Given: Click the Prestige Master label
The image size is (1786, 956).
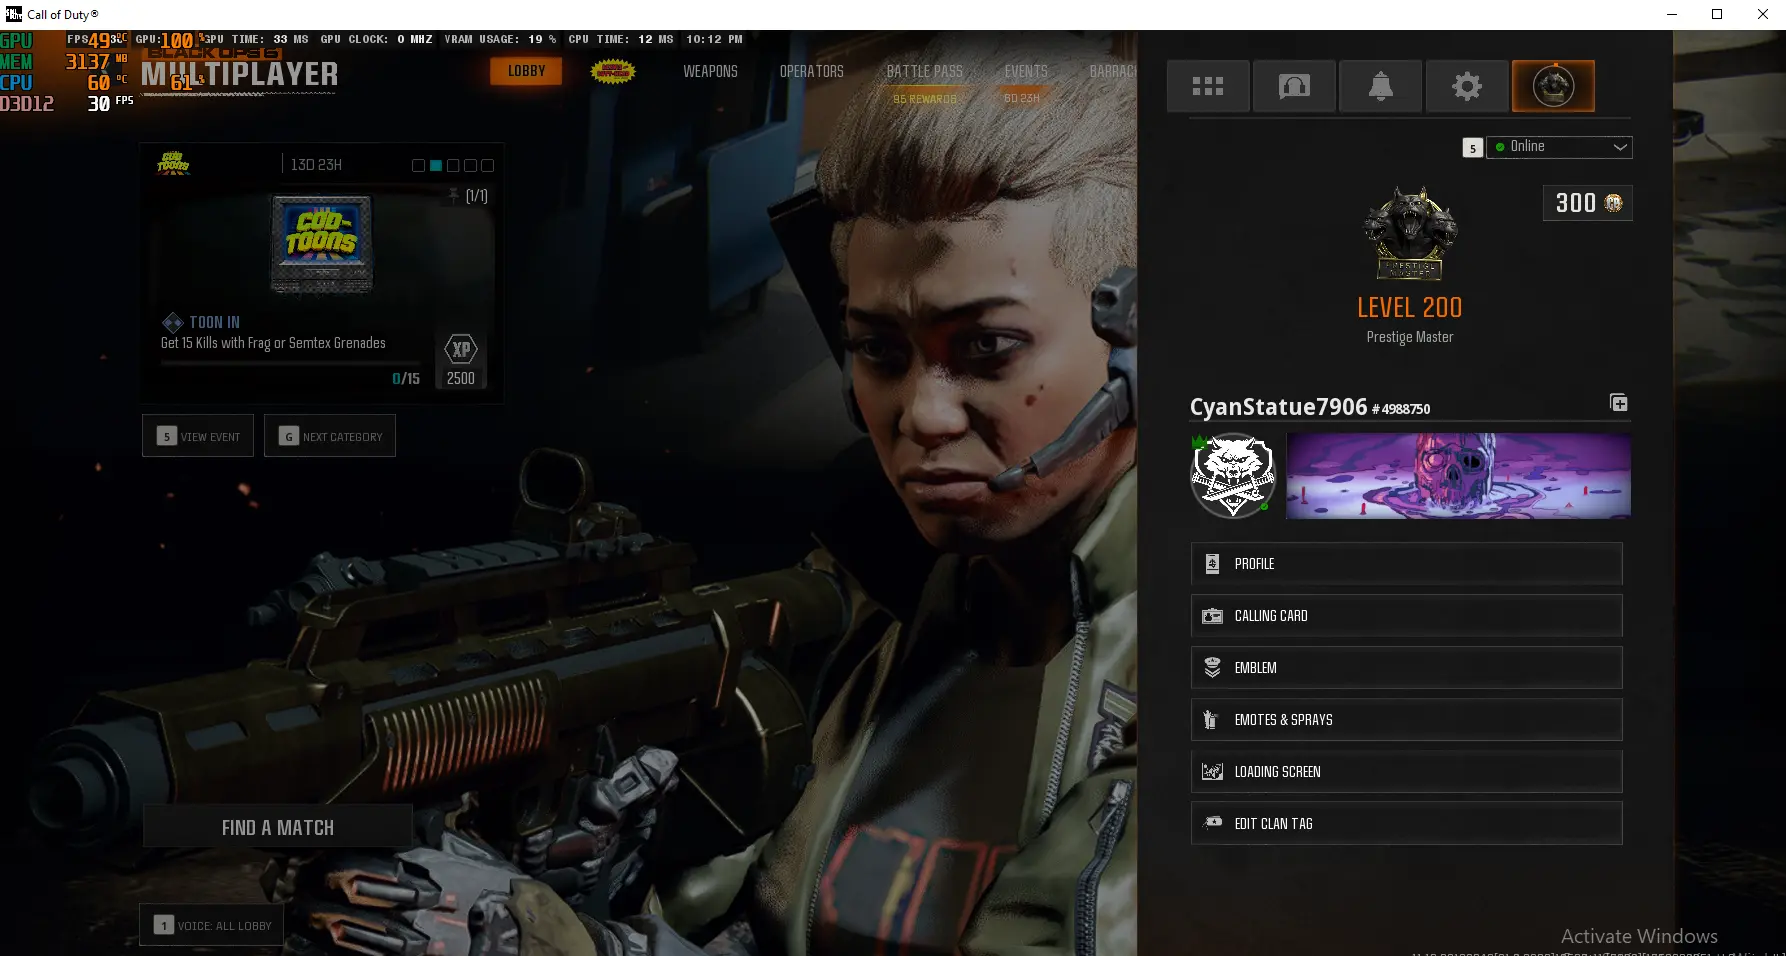Looking at the screenshot, I should coord(1410,337).
